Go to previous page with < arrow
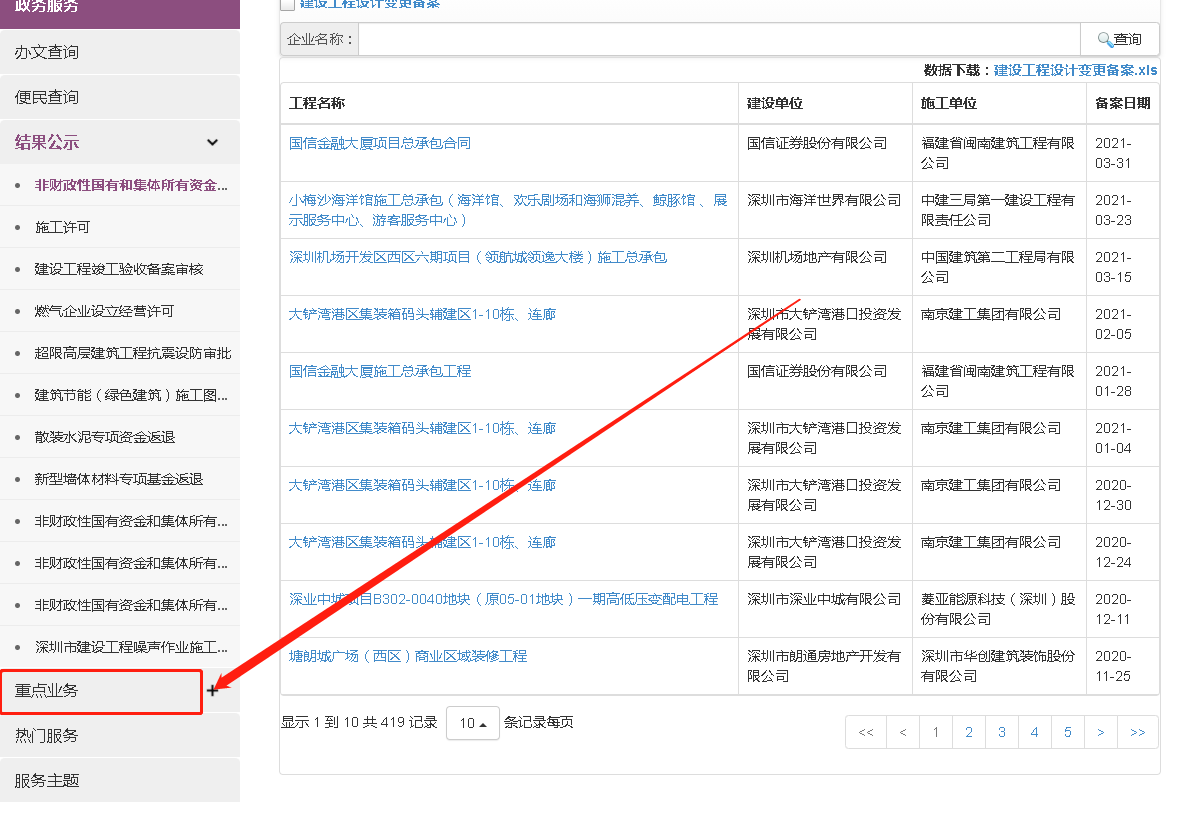 (902, 731)
